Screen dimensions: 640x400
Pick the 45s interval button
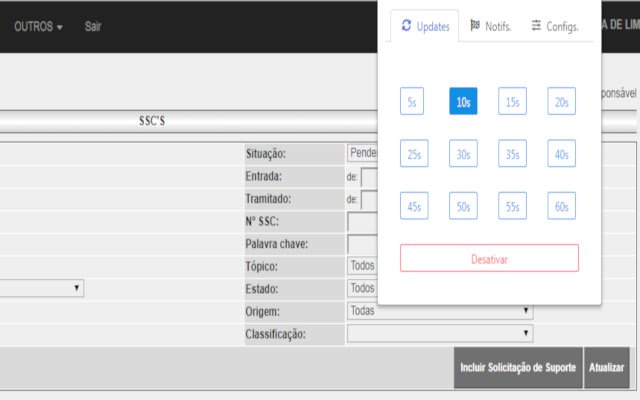click(x=414, y=206)
